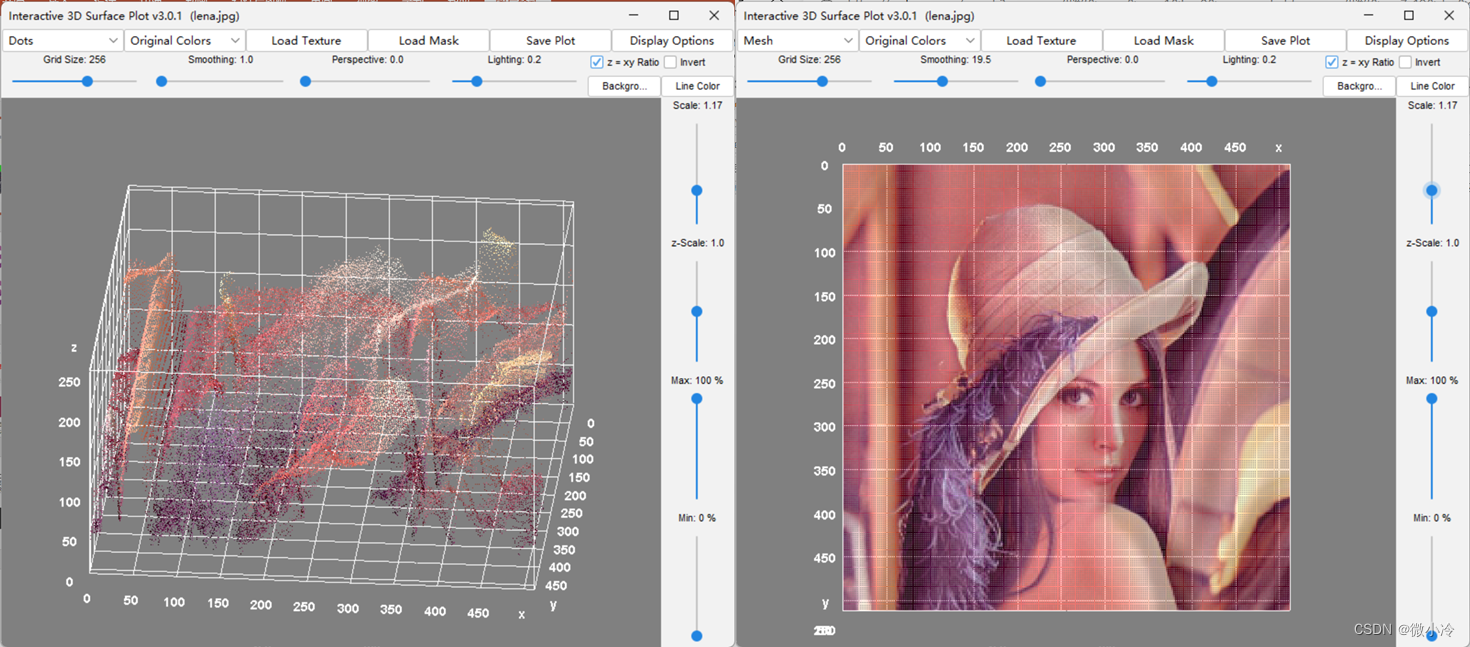
Task: Check Invert box in right window
Action: pyautogui.click(x=1405, y=62)
